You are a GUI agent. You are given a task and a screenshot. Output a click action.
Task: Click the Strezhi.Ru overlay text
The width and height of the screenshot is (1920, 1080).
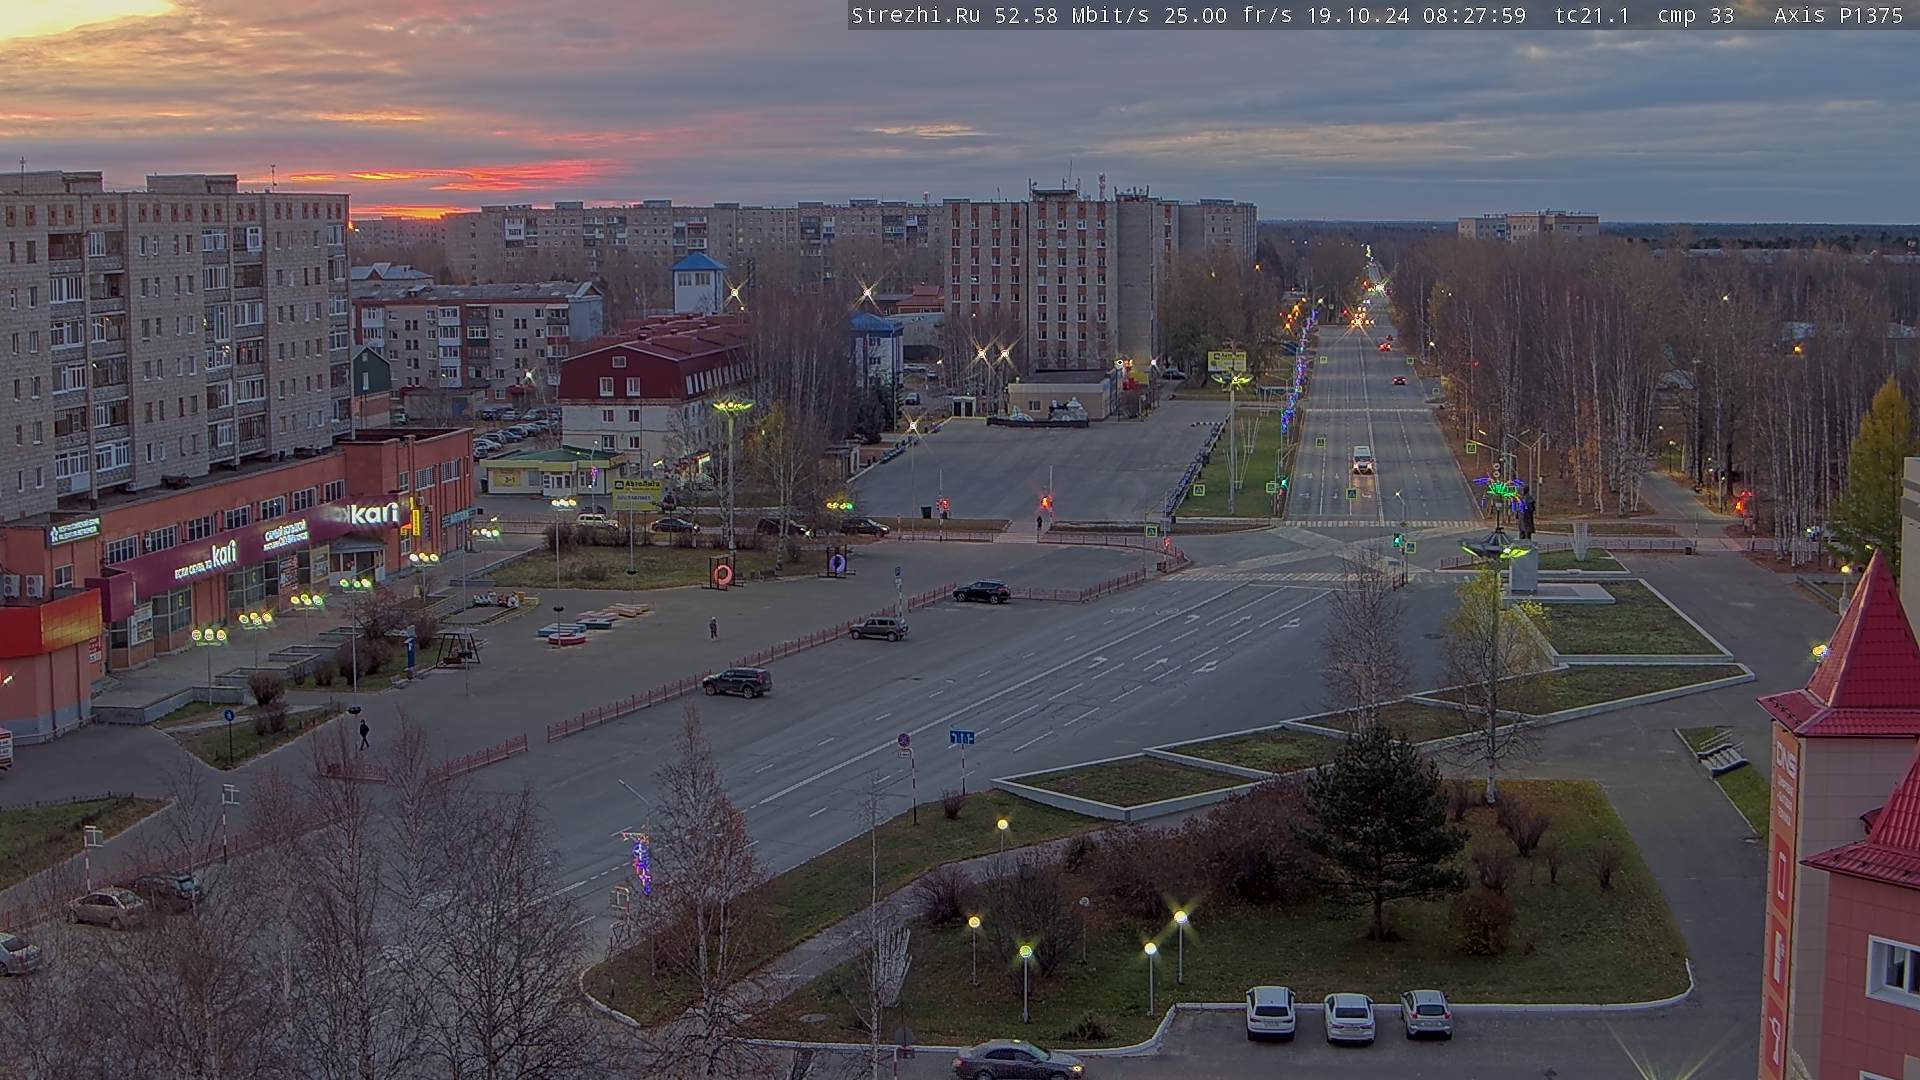tap(915, 16)
